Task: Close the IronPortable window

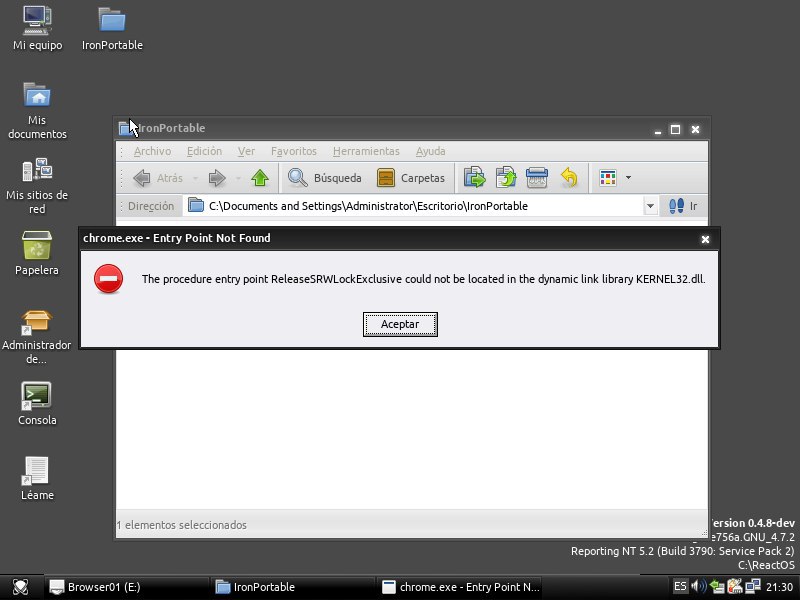Action: [x=695, y=130]
